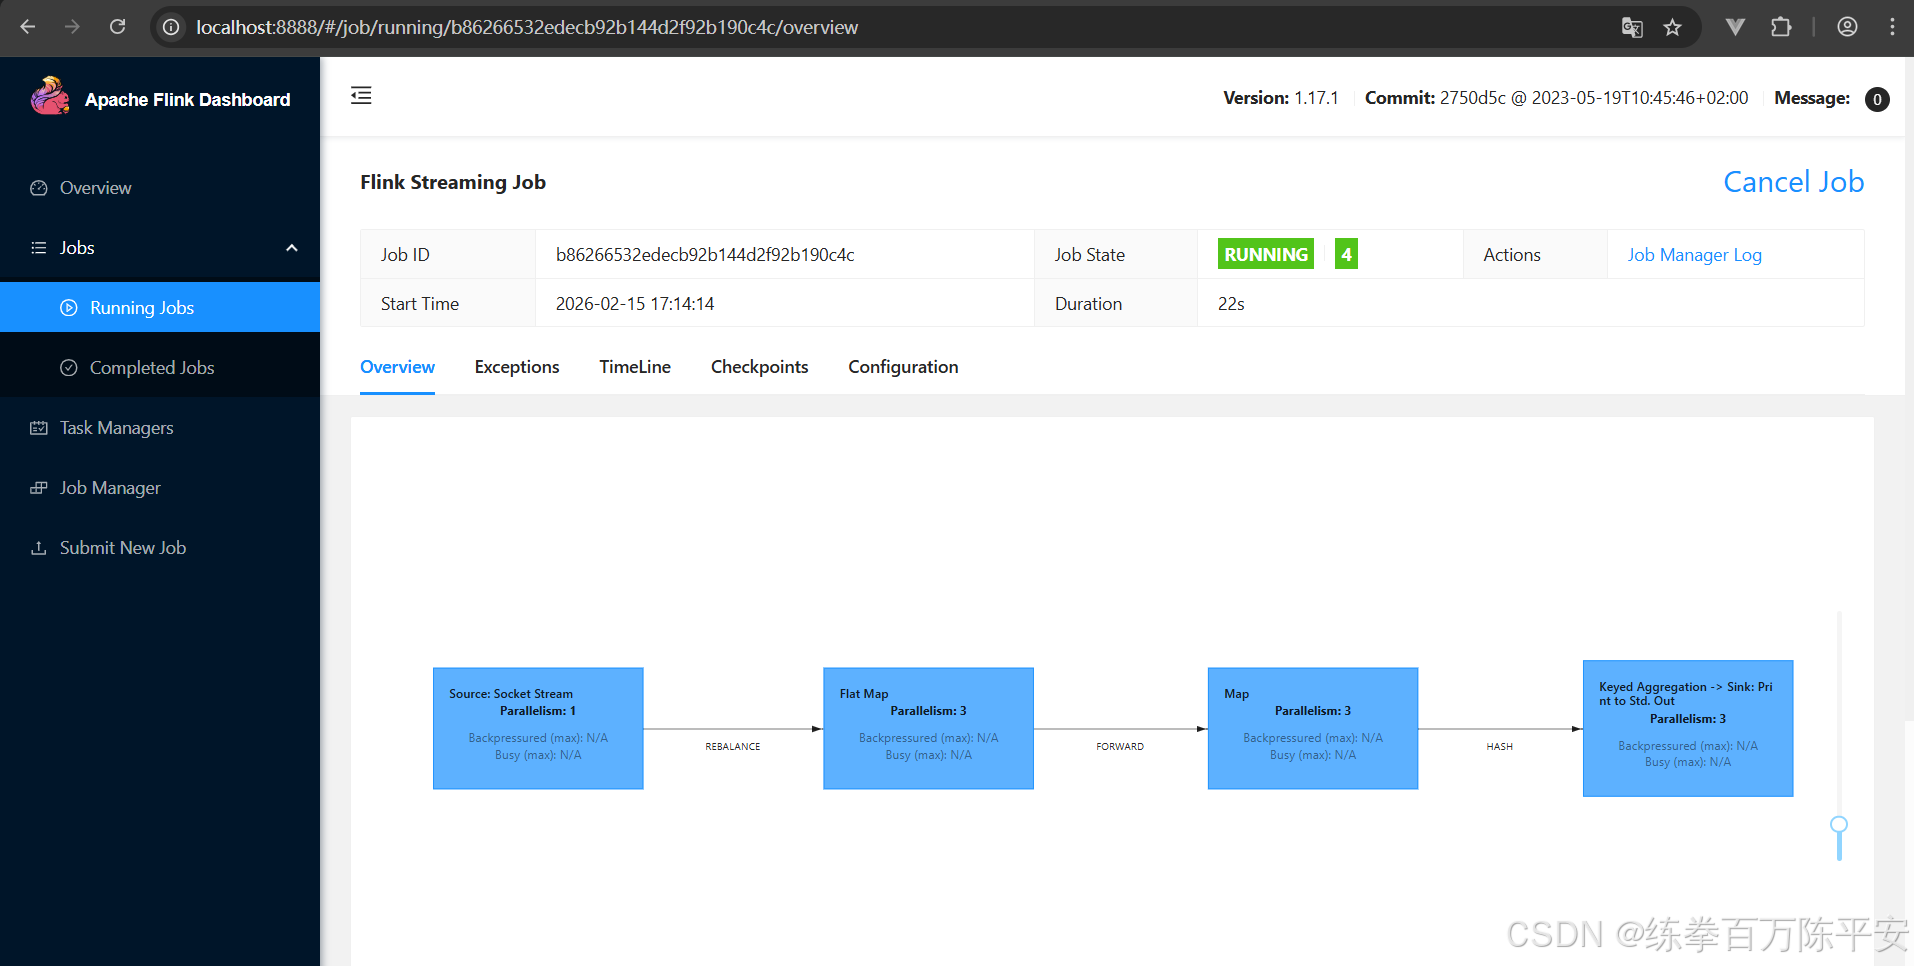Collapse the sidebar with the fold icon
Viewport: 1914px width, 966px height.
(x=361, y=95)
